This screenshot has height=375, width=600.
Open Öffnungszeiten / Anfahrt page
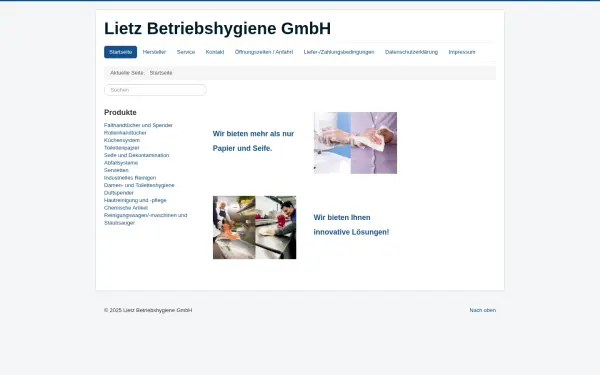(264, 52)
